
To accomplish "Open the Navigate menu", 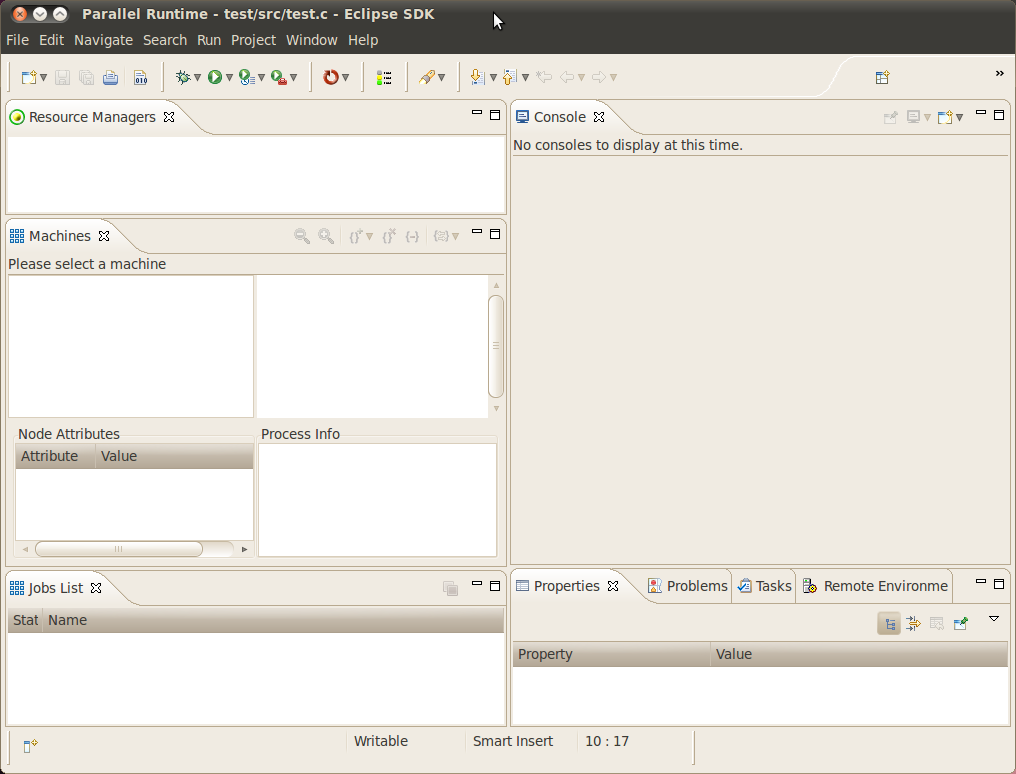I will pyautogui.click(x=103, y=40).
